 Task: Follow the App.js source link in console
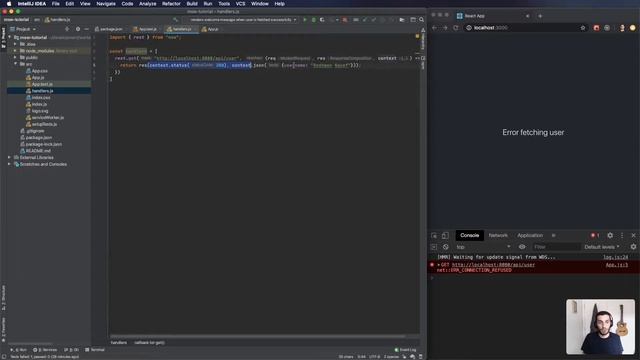click(617, 265)
